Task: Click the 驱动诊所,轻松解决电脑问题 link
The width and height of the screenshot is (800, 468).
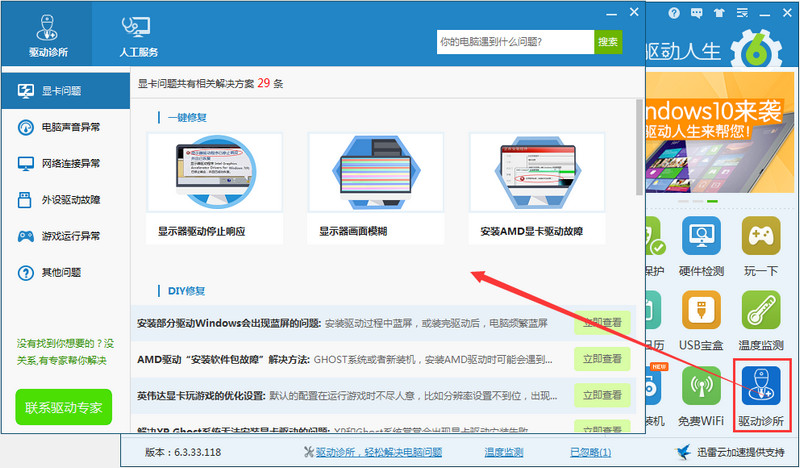Action: [379, 452]
